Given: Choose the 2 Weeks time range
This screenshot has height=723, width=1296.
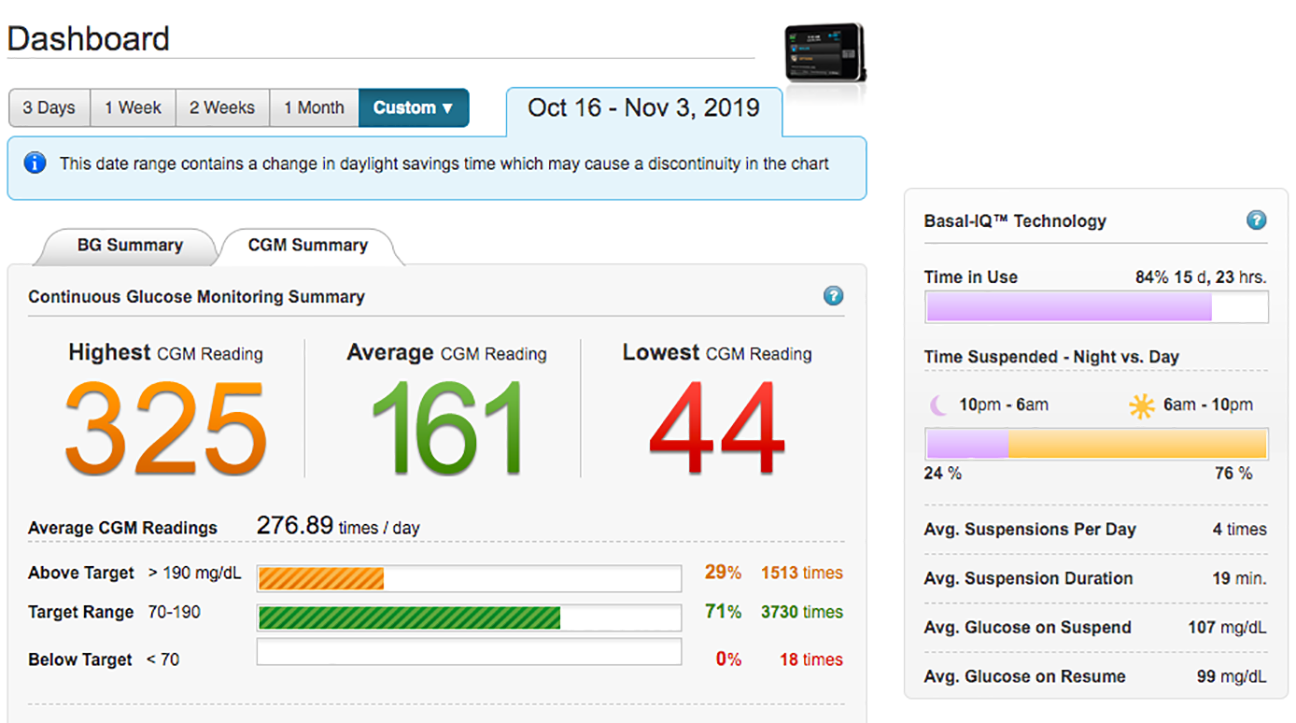Looking at the screenshot, I should pos(222,108).
